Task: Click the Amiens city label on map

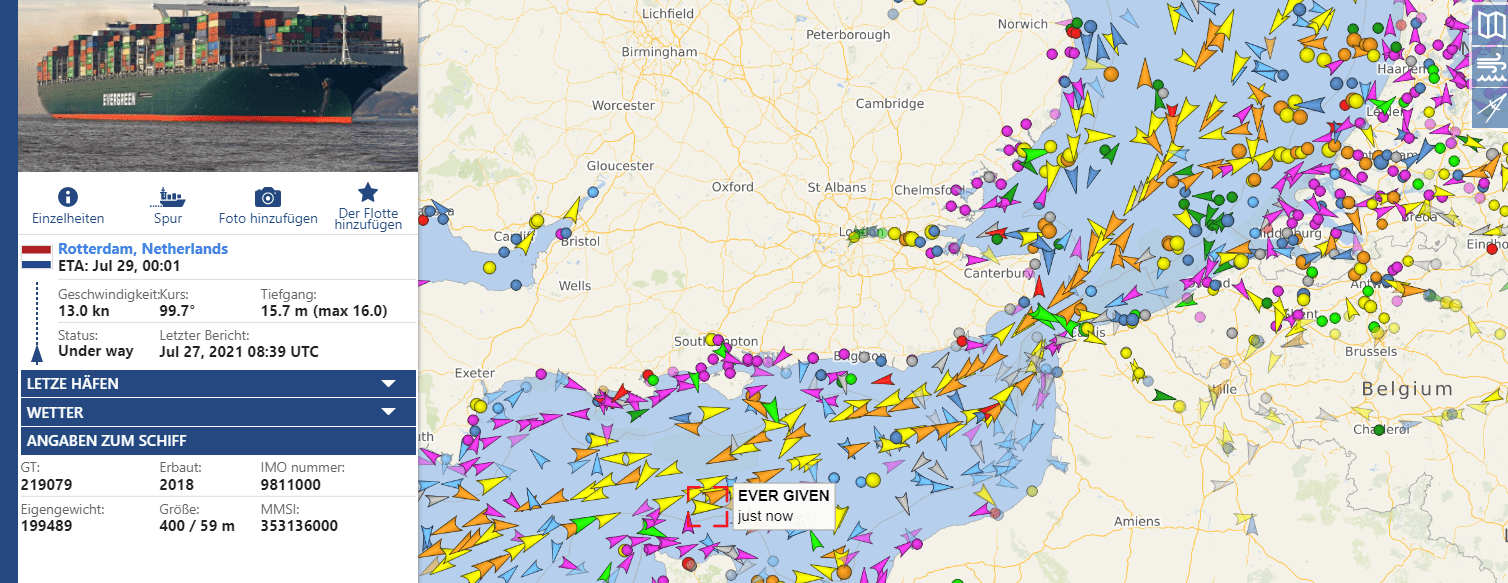Action: tap(1137, 521)
